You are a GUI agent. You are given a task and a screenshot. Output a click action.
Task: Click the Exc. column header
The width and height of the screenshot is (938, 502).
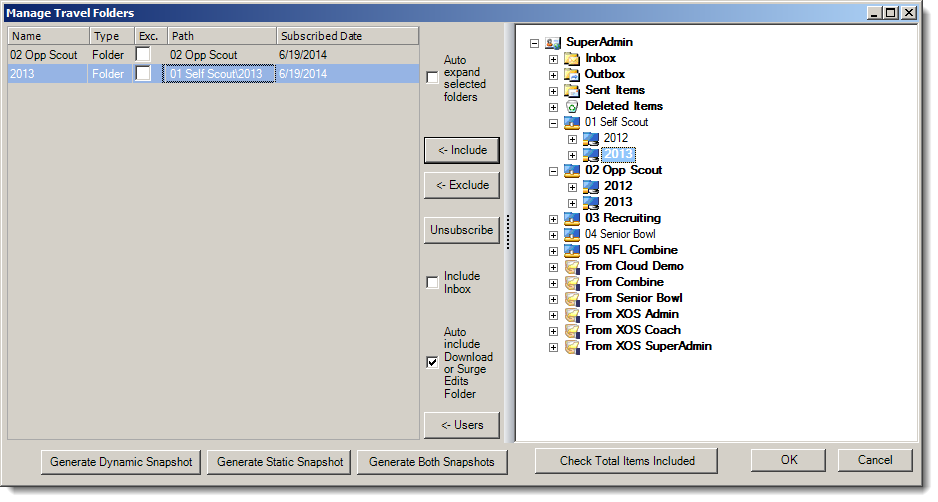point(150,36)
